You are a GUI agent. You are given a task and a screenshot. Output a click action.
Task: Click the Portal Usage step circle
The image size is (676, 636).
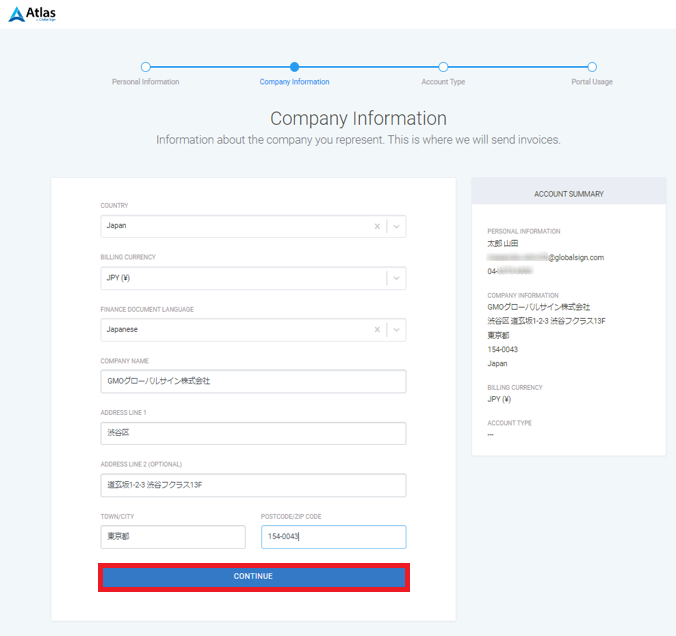592,67
